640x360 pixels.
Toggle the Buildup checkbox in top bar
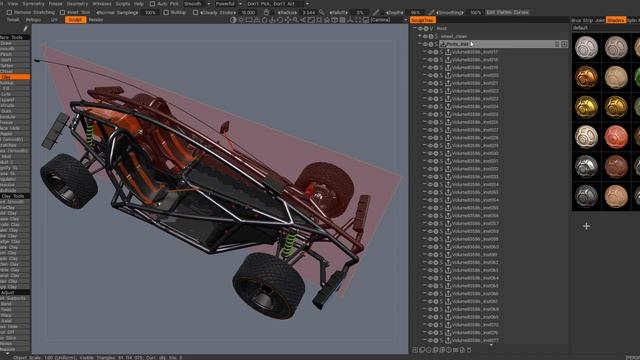[x=166, y=13]
